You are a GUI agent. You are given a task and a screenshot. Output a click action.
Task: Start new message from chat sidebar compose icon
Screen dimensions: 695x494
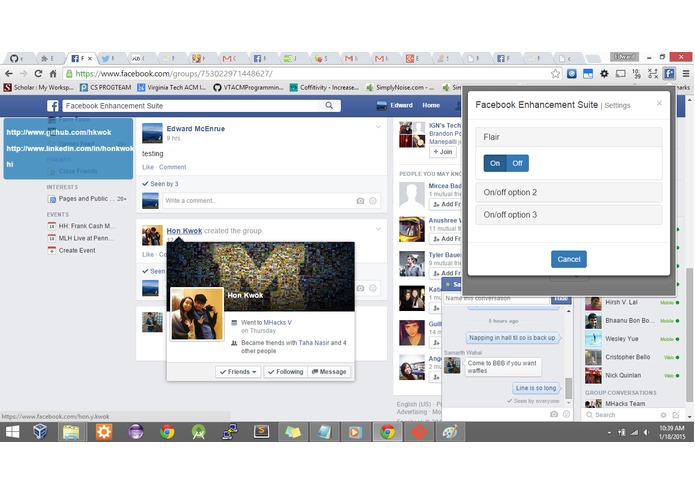pyautogui.click(x=675, y=415)
